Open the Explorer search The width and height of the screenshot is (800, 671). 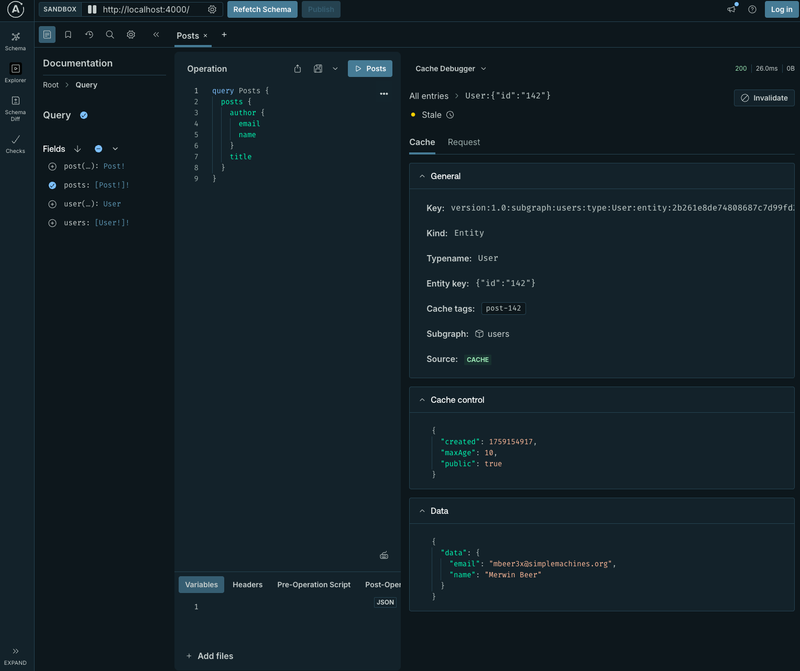(x=110, y=34)
